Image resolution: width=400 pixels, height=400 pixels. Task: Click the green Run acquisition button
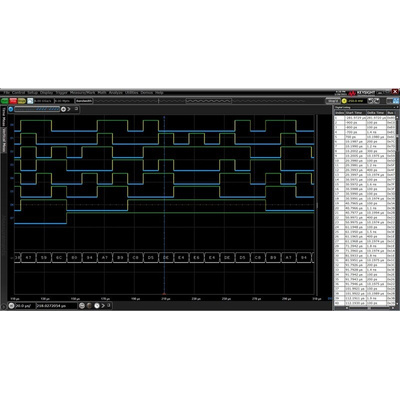coord(4,100)
